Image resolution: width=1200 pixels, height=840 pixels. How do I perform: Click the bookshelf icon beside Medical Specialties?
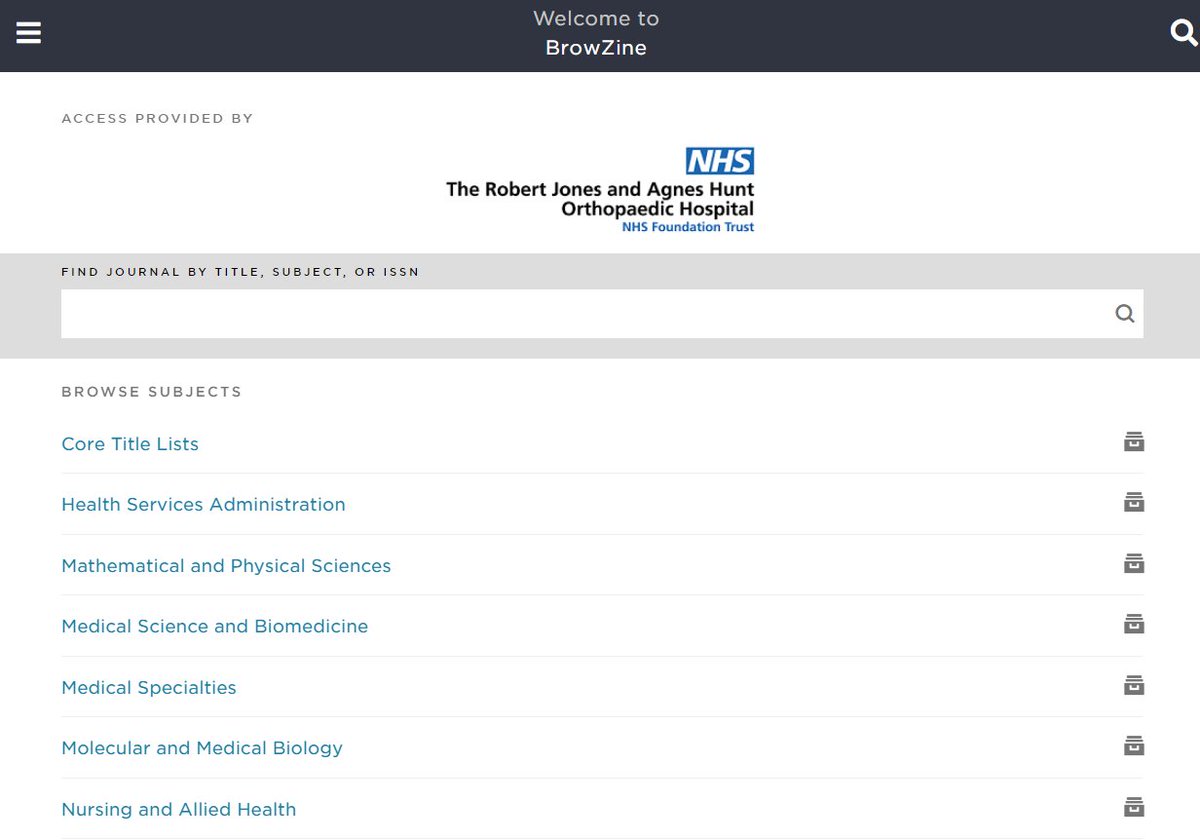click(x=1133, y=685)
